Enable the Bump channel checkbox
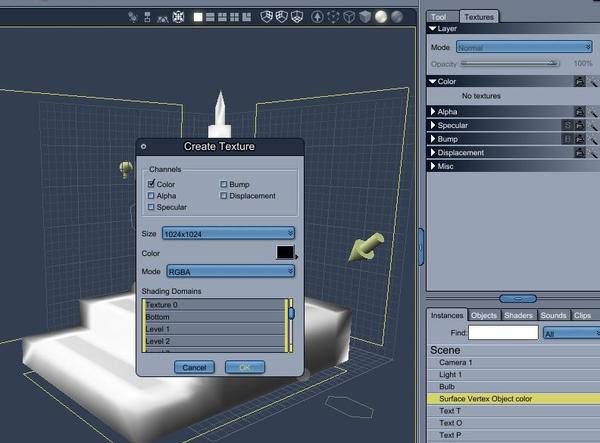 click(x=224, y=184)
